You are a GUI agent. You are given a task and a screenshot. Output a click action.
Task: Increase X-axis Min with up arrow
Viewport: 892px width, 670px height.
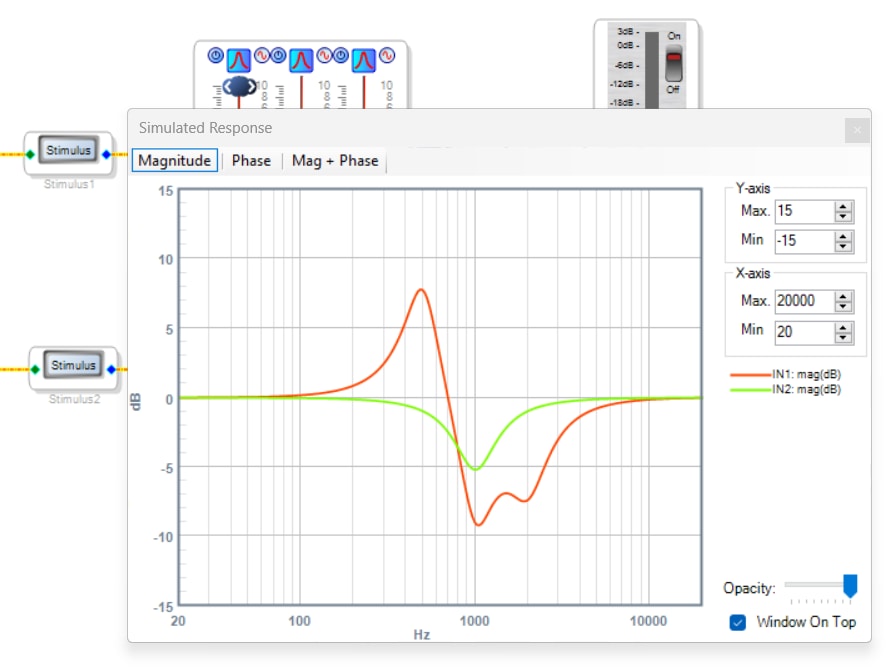click(x=843, y=327)
